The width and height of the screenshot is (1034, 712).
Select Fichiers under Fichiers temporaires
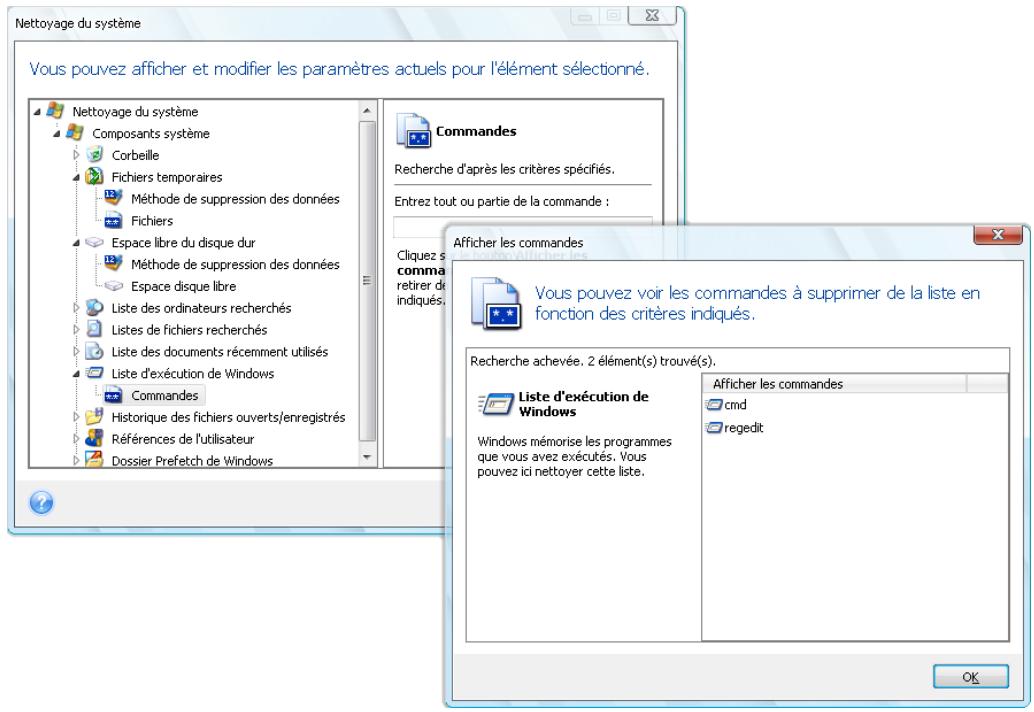(152, 220)
